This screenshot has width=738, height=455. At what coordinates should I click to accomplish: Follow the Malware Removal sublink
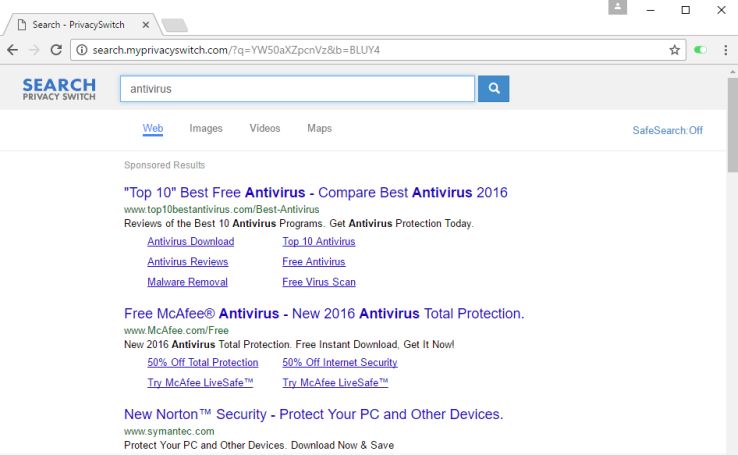click(x=187, y=282)
